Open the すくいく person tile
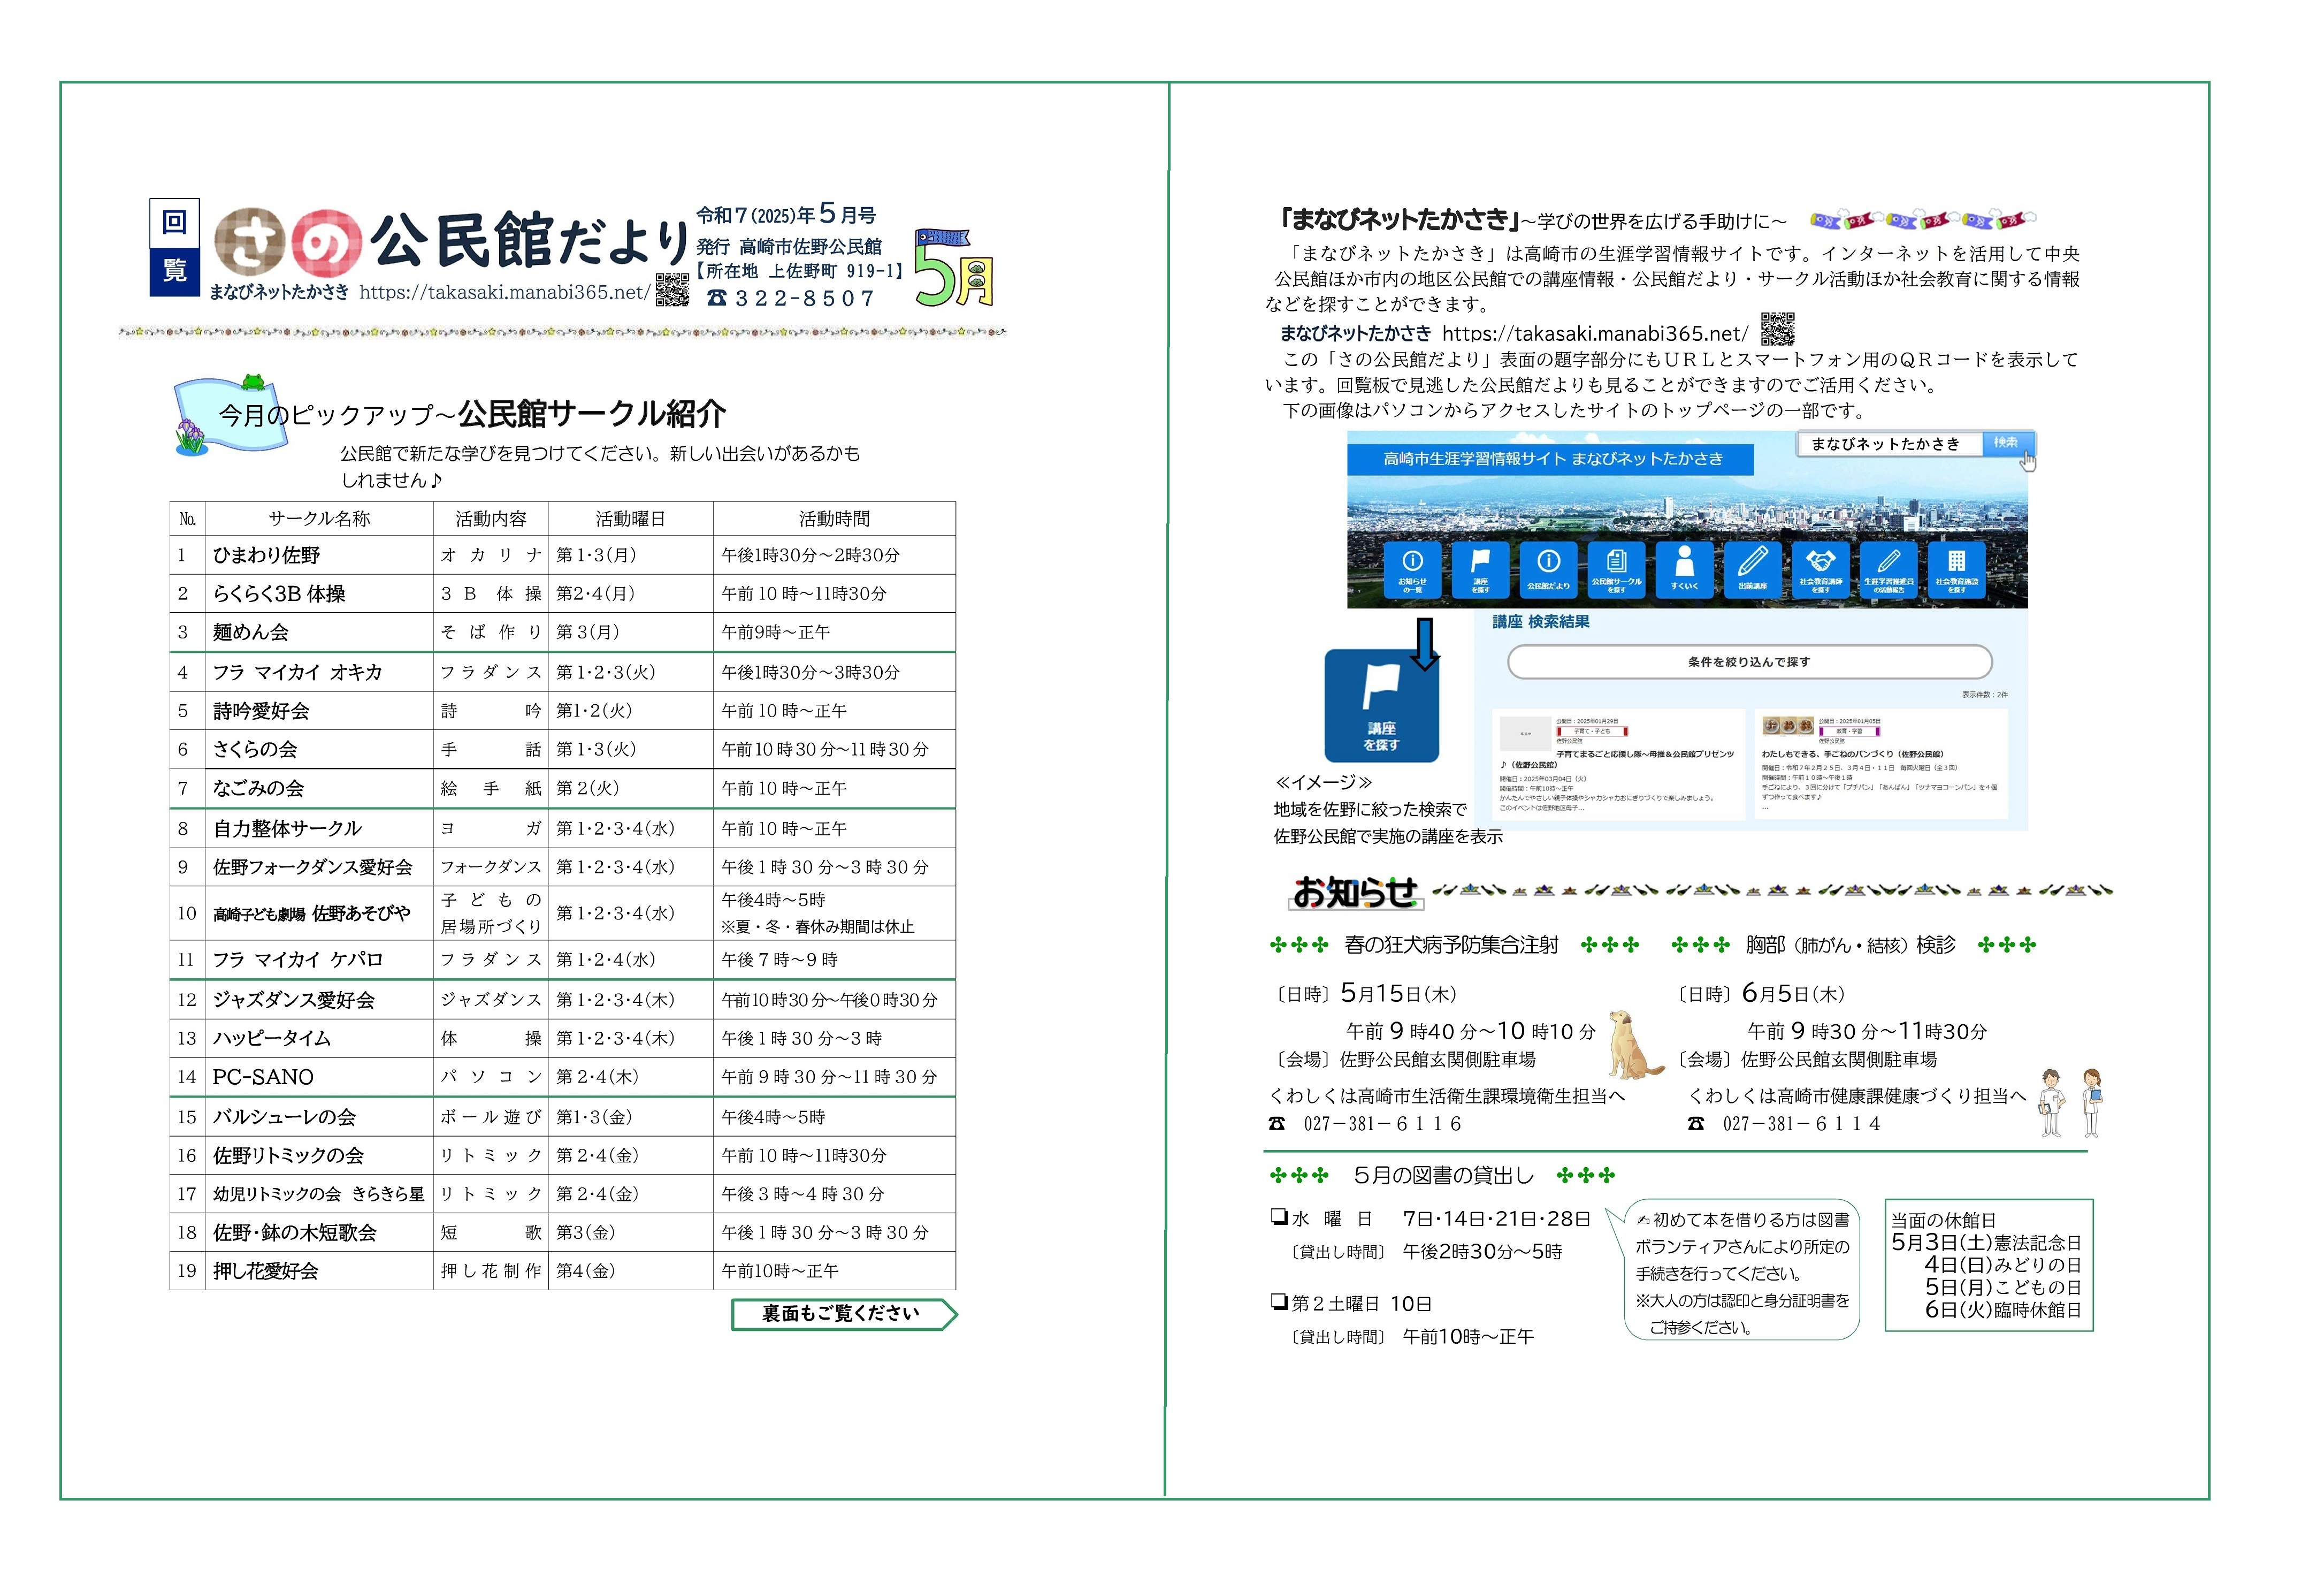This screenshot has width=2324, height=1584. [x=1684, y=569]
